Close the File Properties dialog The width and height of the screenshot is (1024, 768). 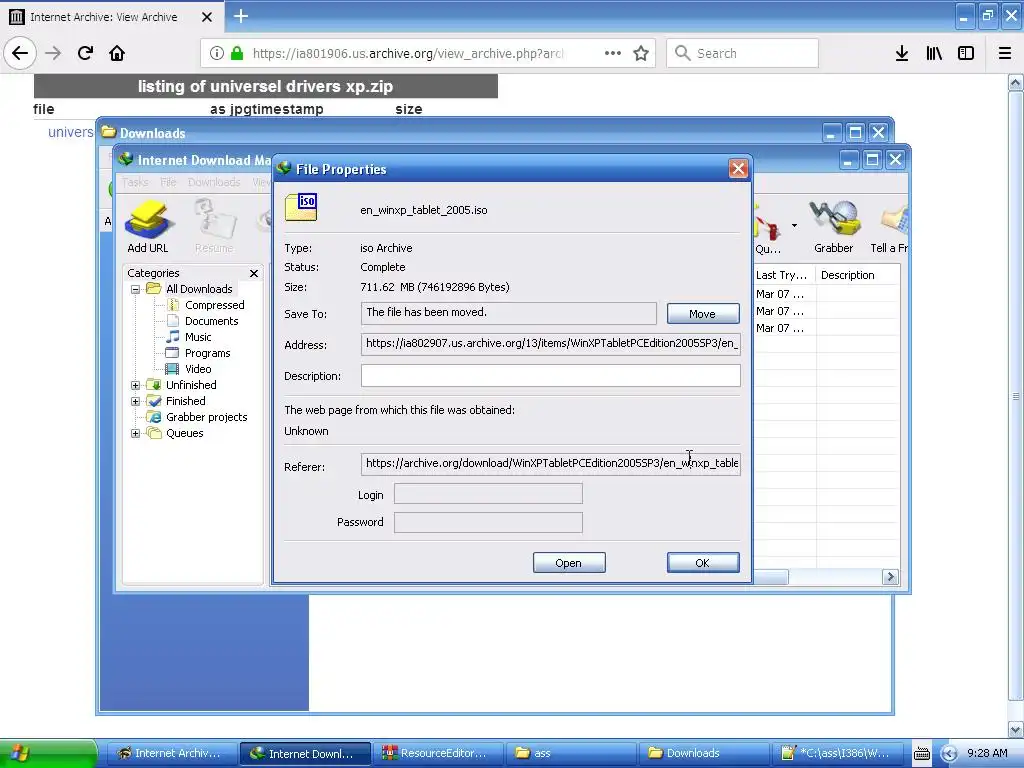pyautogui.click(x=738, y=169)
